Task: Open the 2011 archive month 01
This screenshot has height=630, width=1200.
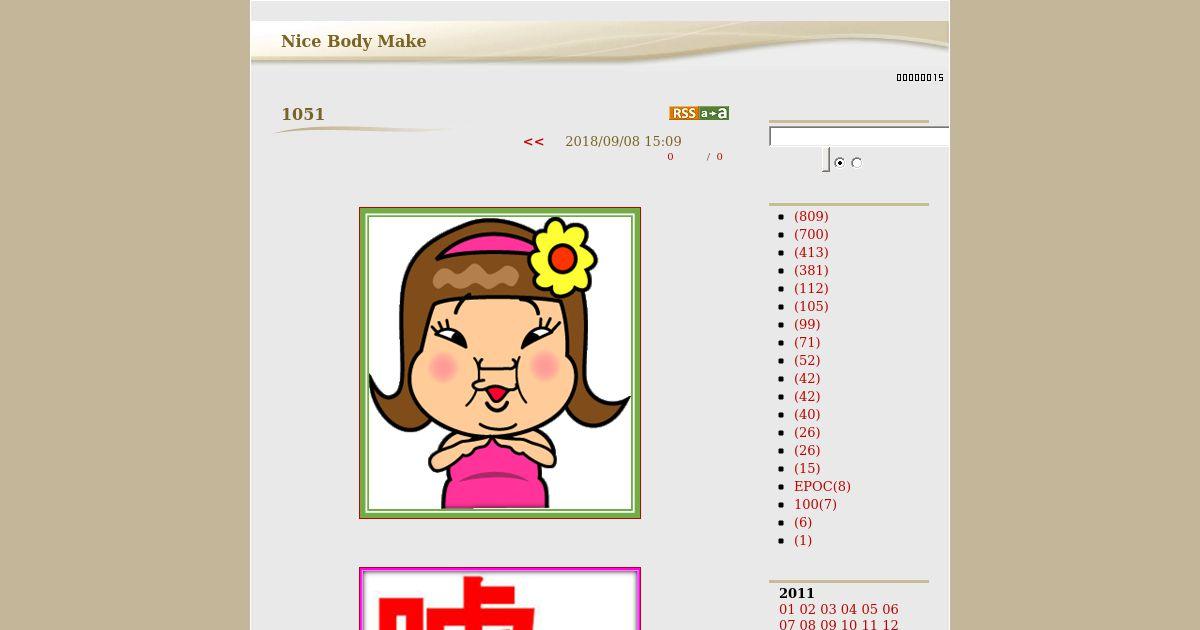Action: [787, 609]
